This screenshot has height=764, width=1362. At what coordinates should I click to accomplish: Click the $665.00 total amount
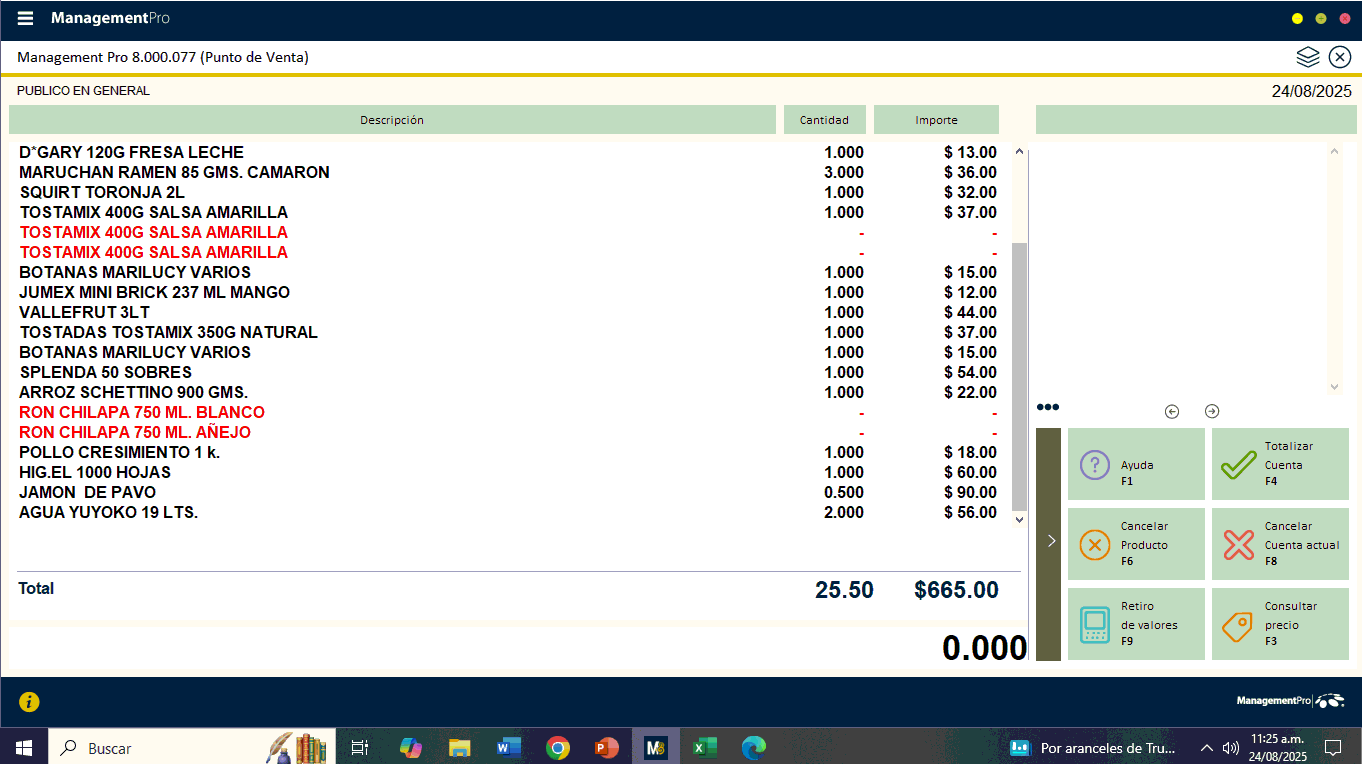(956, 590)
